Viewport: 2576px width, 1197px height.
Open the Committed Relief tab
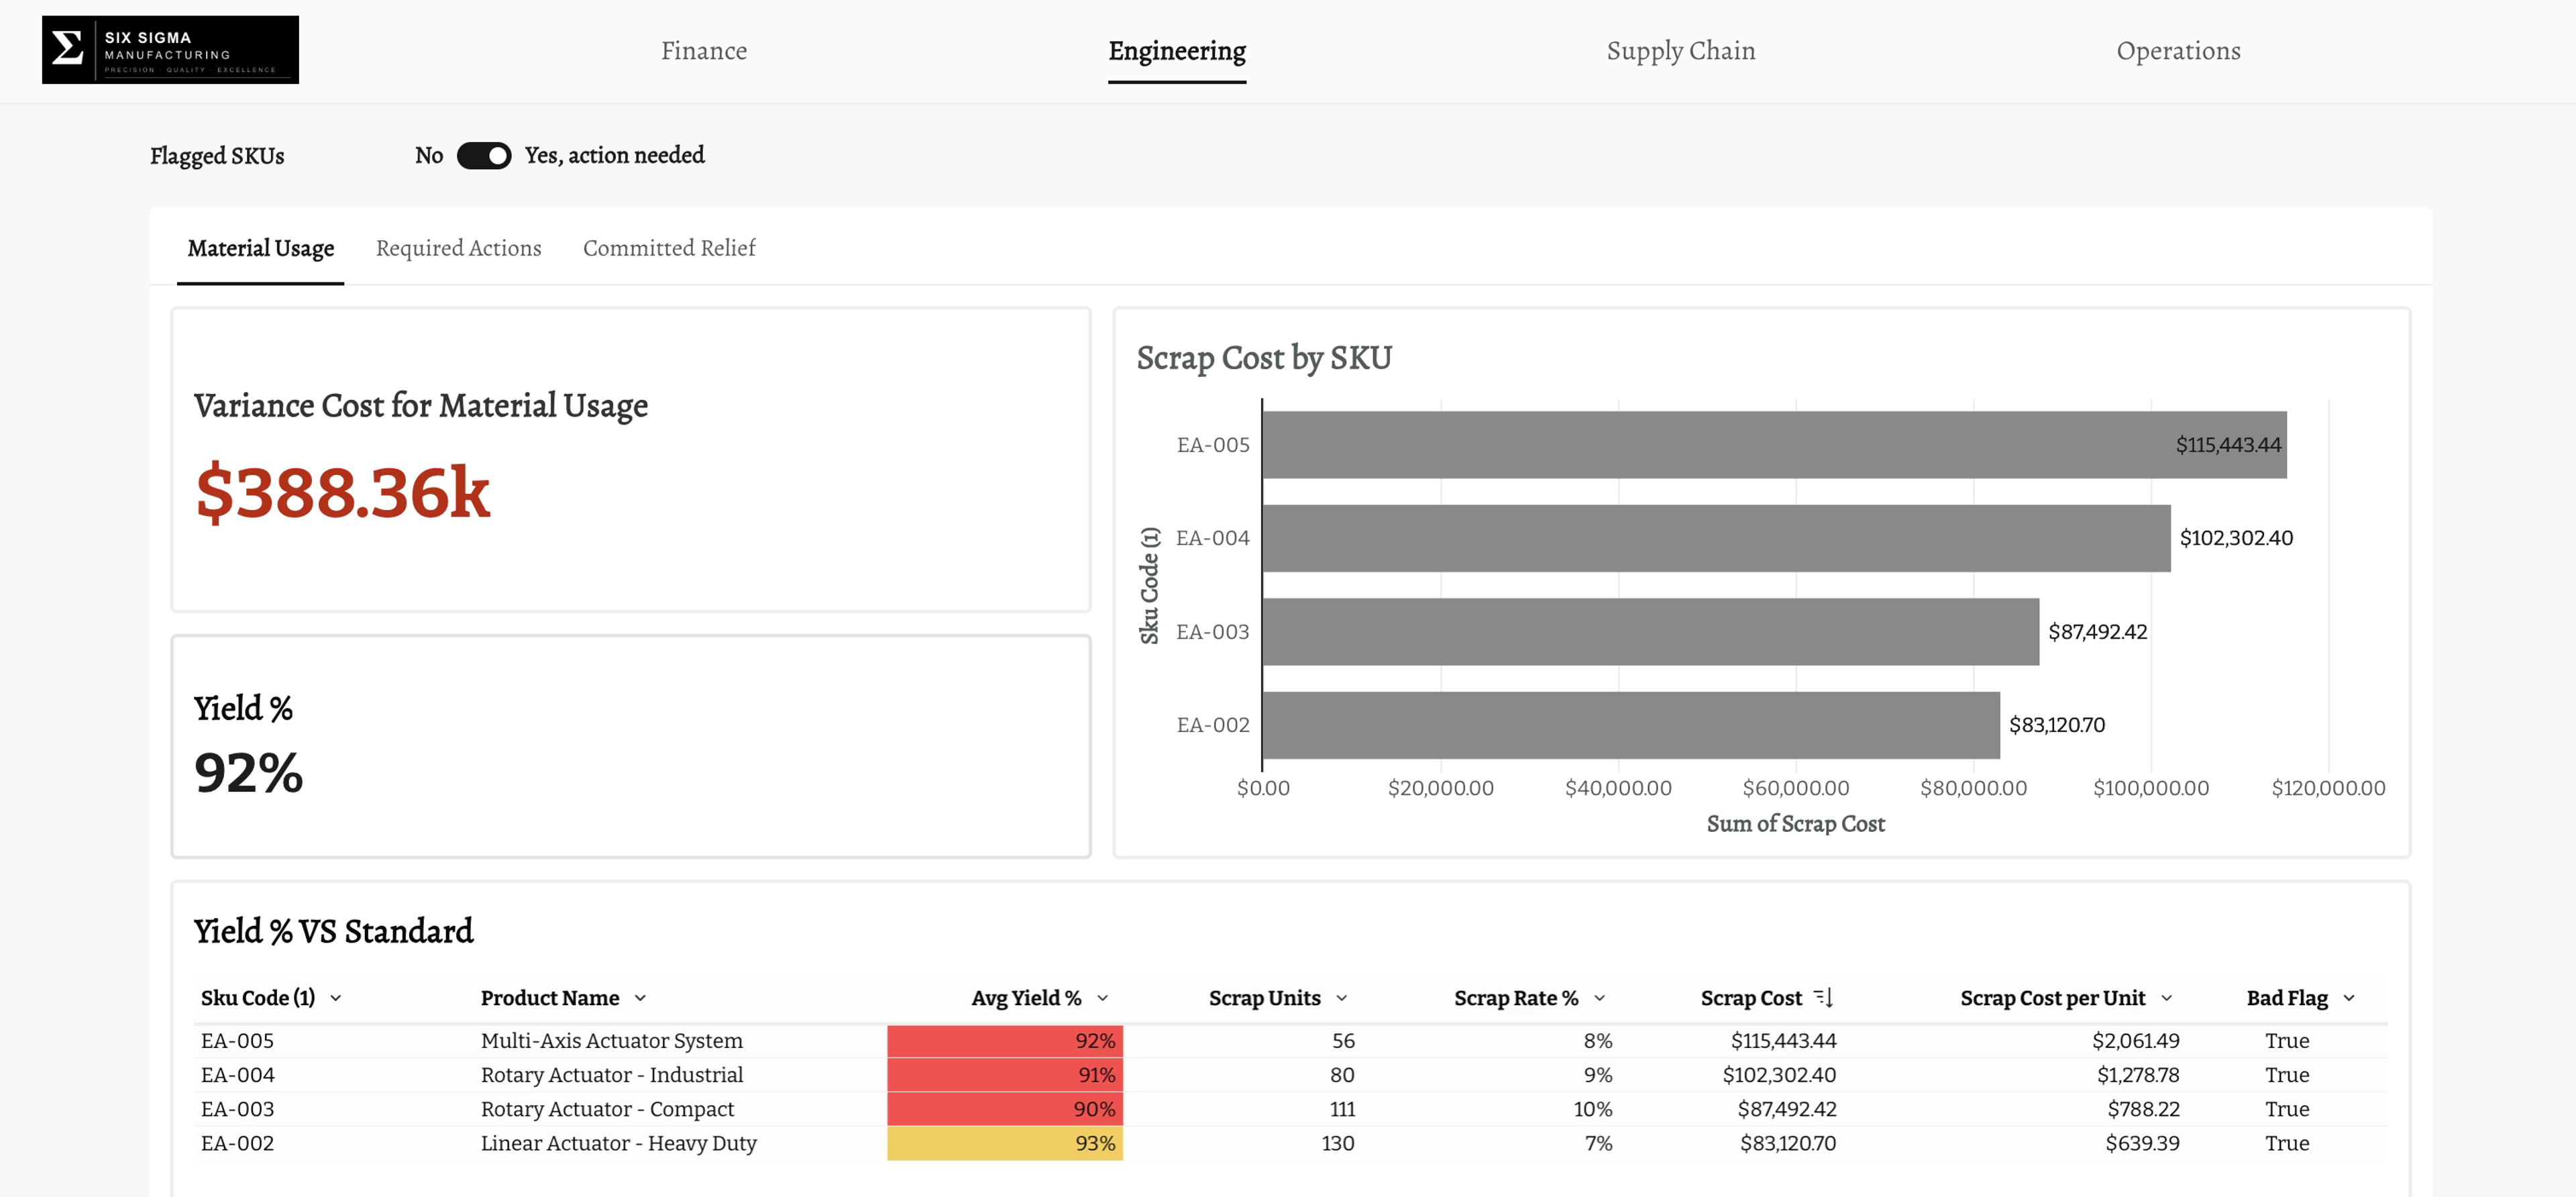coord(670,248)
